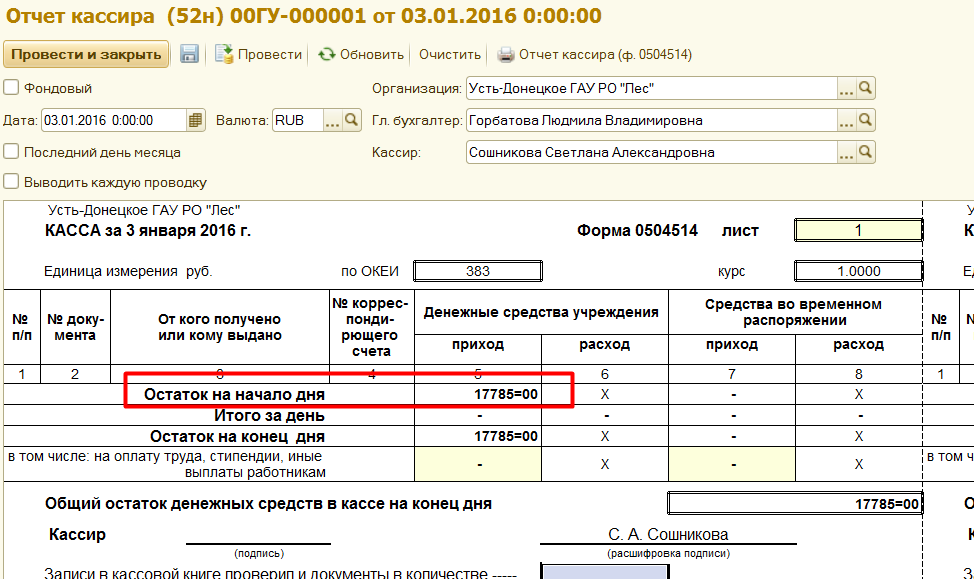Viewport: 974px width, 579px height.
Task: Click the Обновить refresh arrows icon
Action: coord(326,54)
